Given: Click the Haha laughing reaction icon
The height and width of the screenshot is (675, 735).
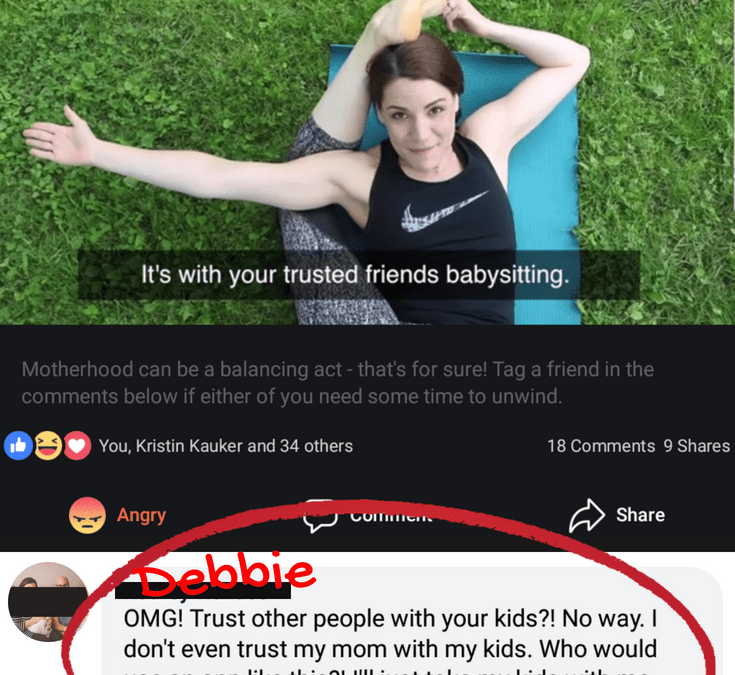Looking at the screenshot, I should pyautogui.click(x=48, y=445).
